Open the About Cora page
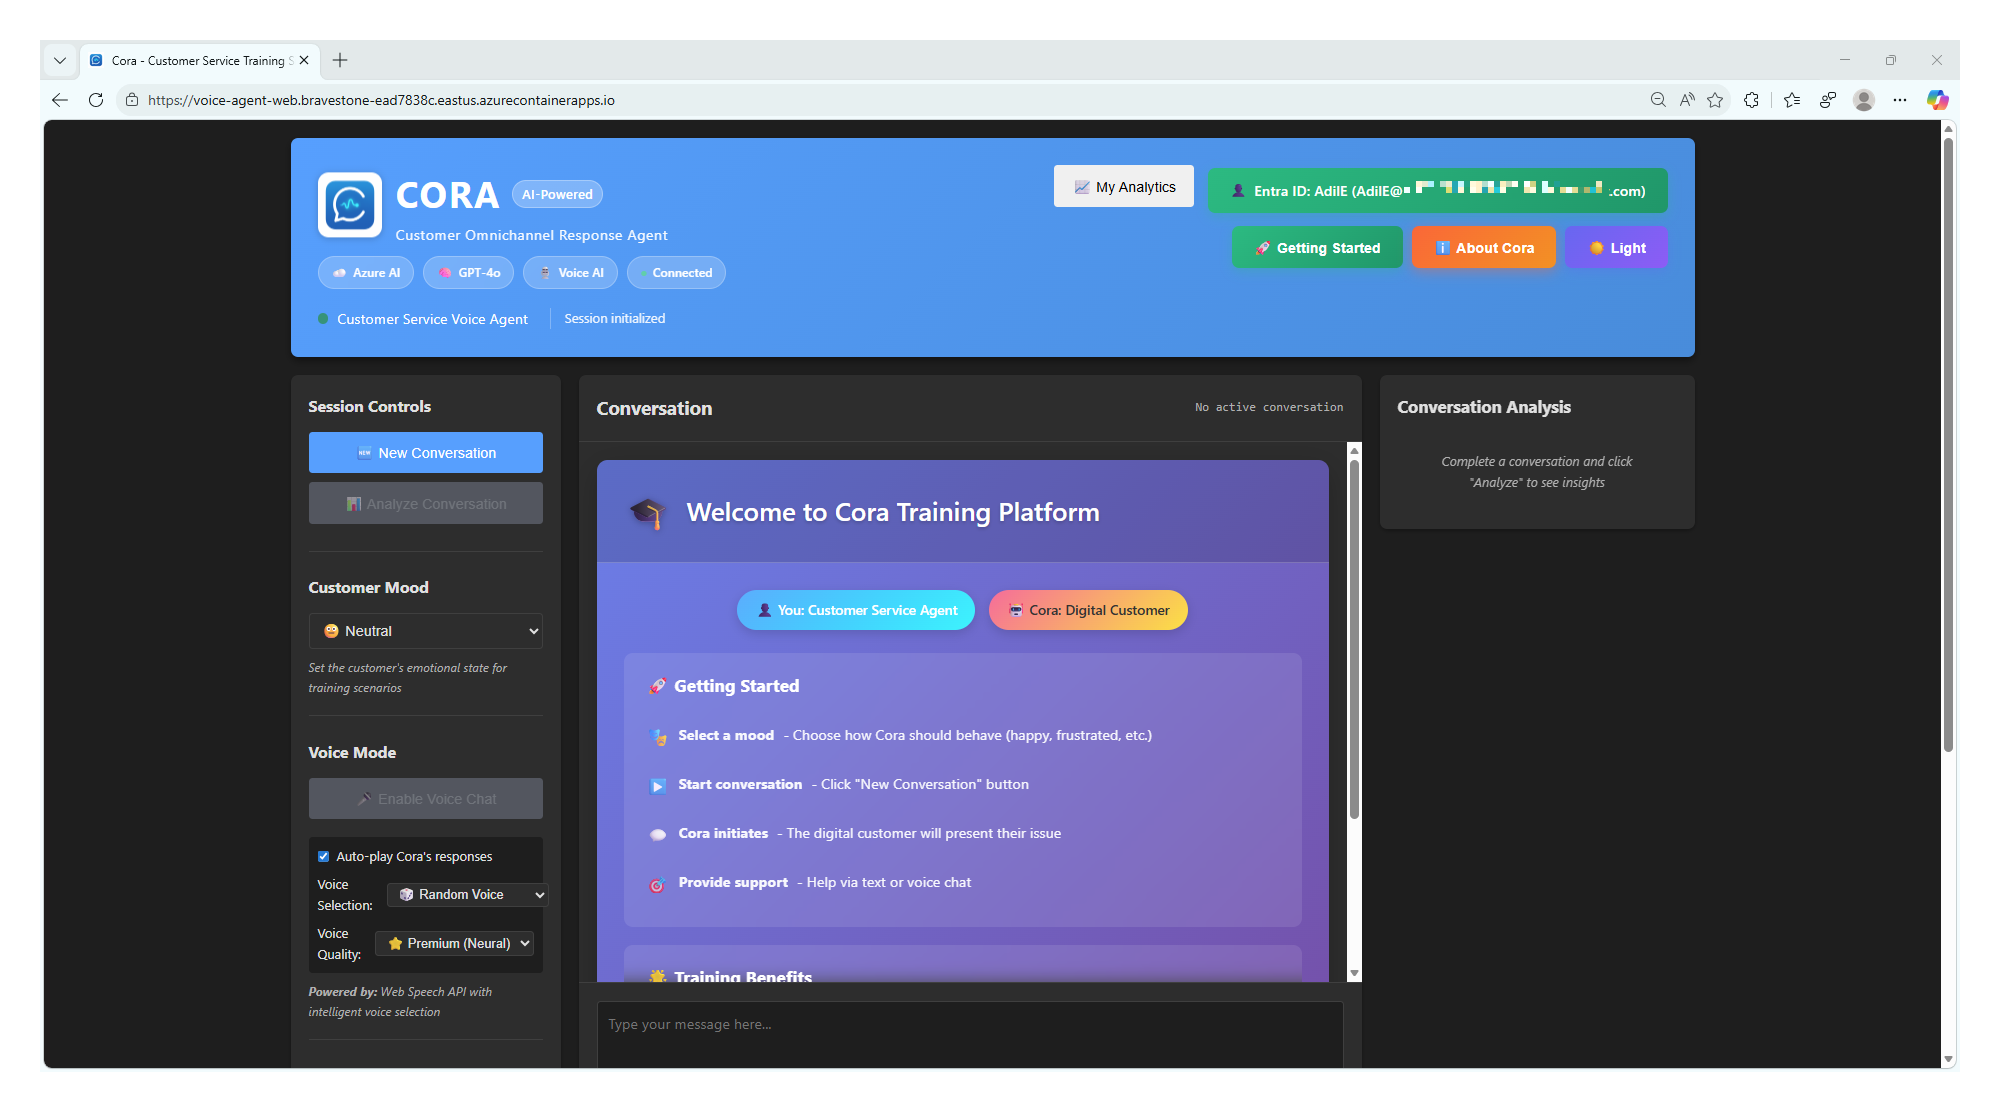The height and width of the screenshot is (1112, 2000). pos(1483,247)
